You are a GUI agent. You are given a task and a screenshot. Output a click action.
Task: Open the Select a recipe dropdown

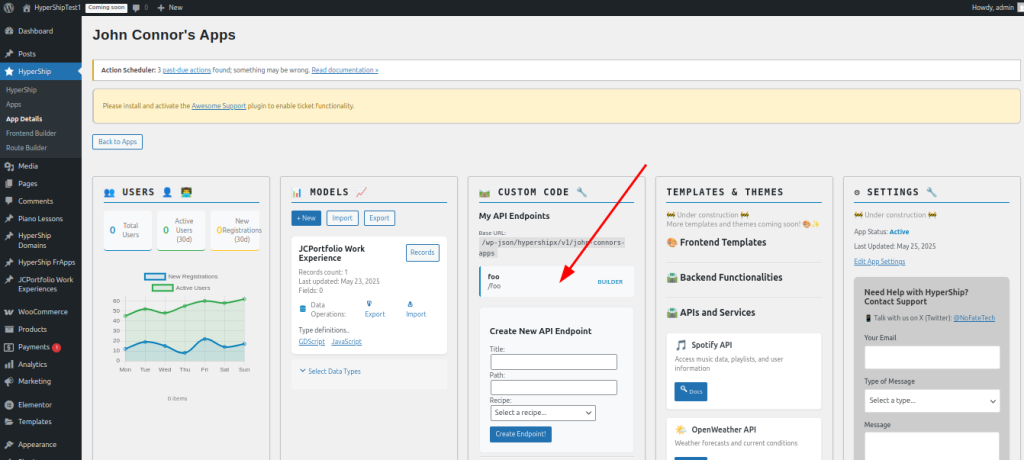click(x=542, y=413)
